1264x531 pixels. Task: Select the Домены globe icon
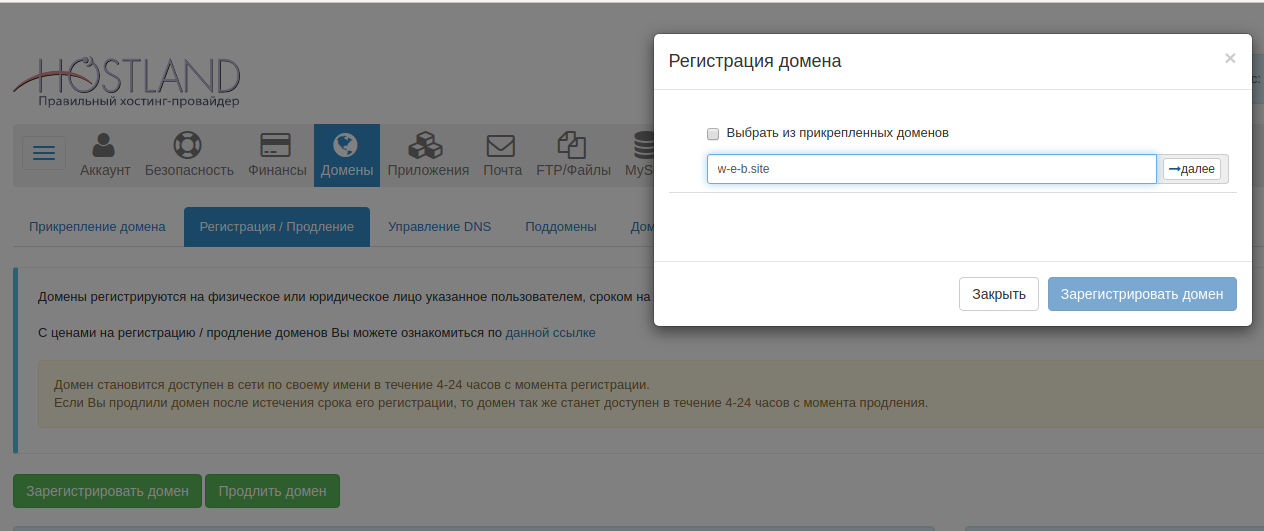pos(346,146)
